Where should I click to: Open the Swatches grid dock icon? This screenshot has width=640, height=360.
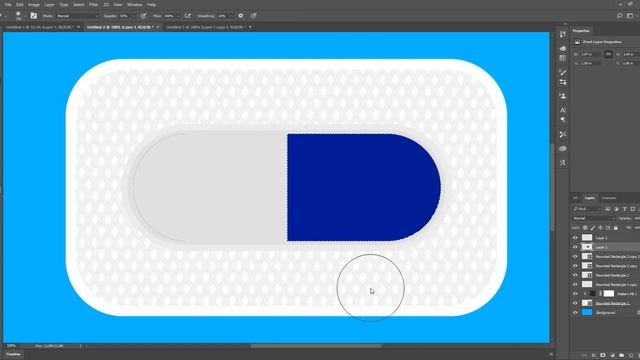point(563,58)
